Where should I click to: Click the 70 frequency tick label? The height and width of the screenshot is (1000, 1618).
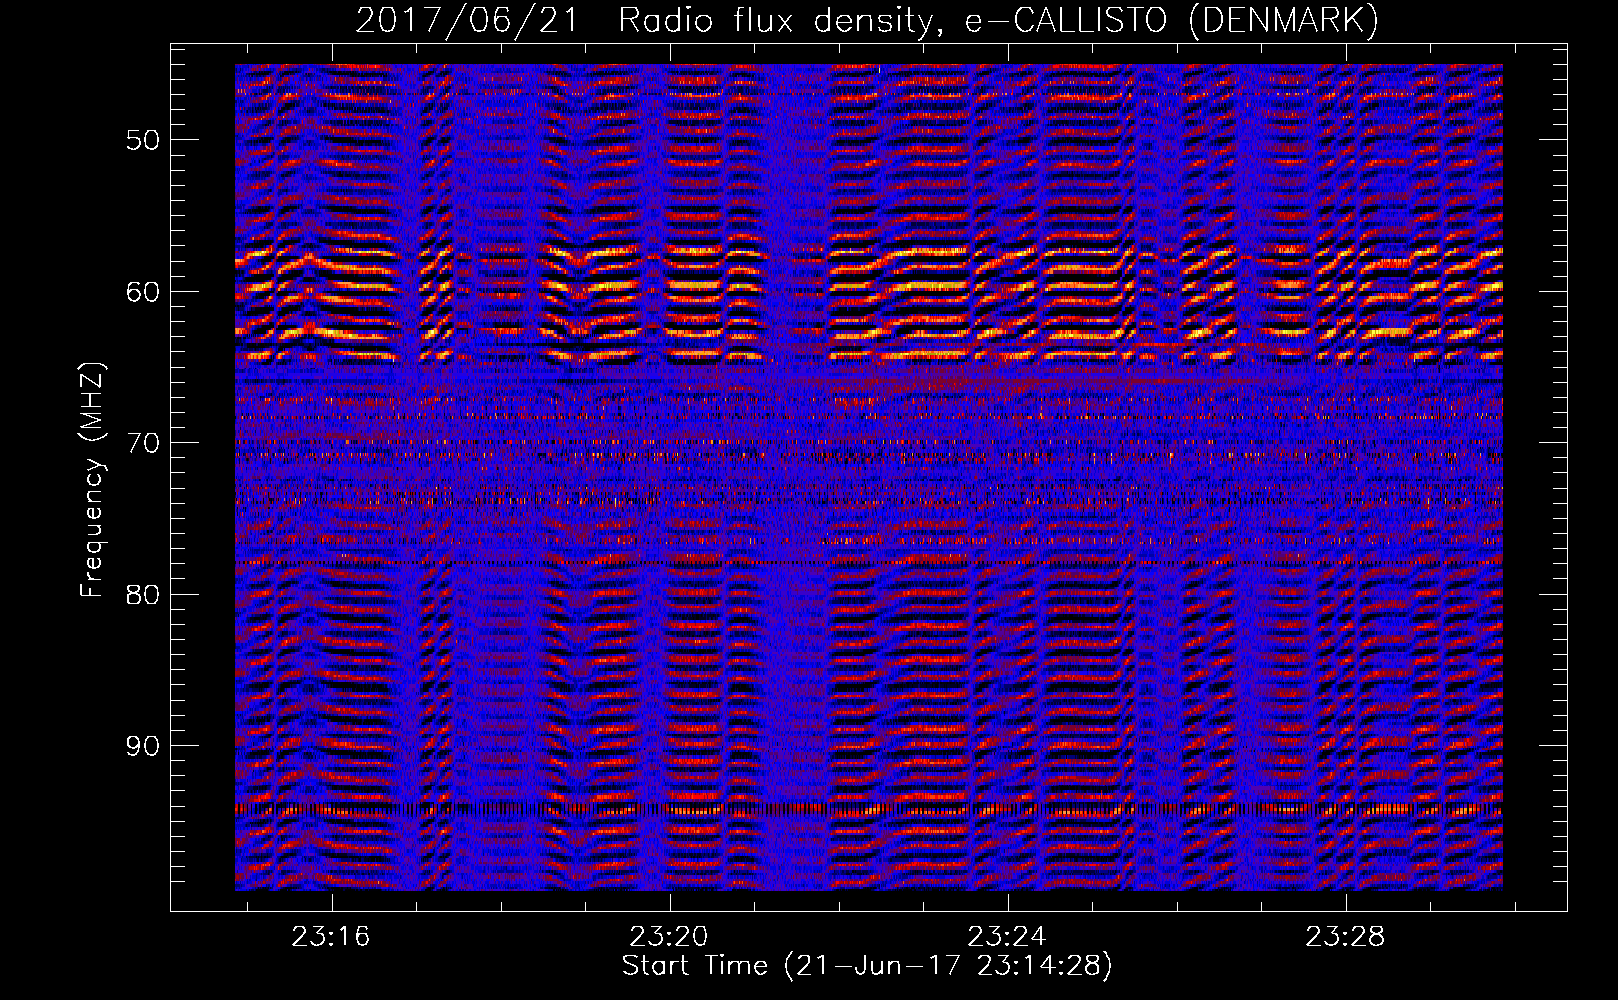coord(143,443)
